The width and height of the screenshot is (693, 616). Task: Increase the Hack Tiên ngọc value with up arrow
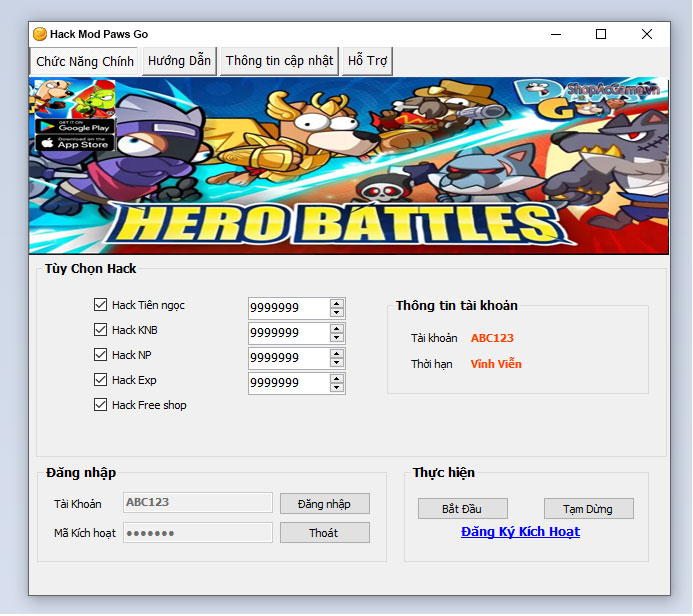click(x=337, y=303)
